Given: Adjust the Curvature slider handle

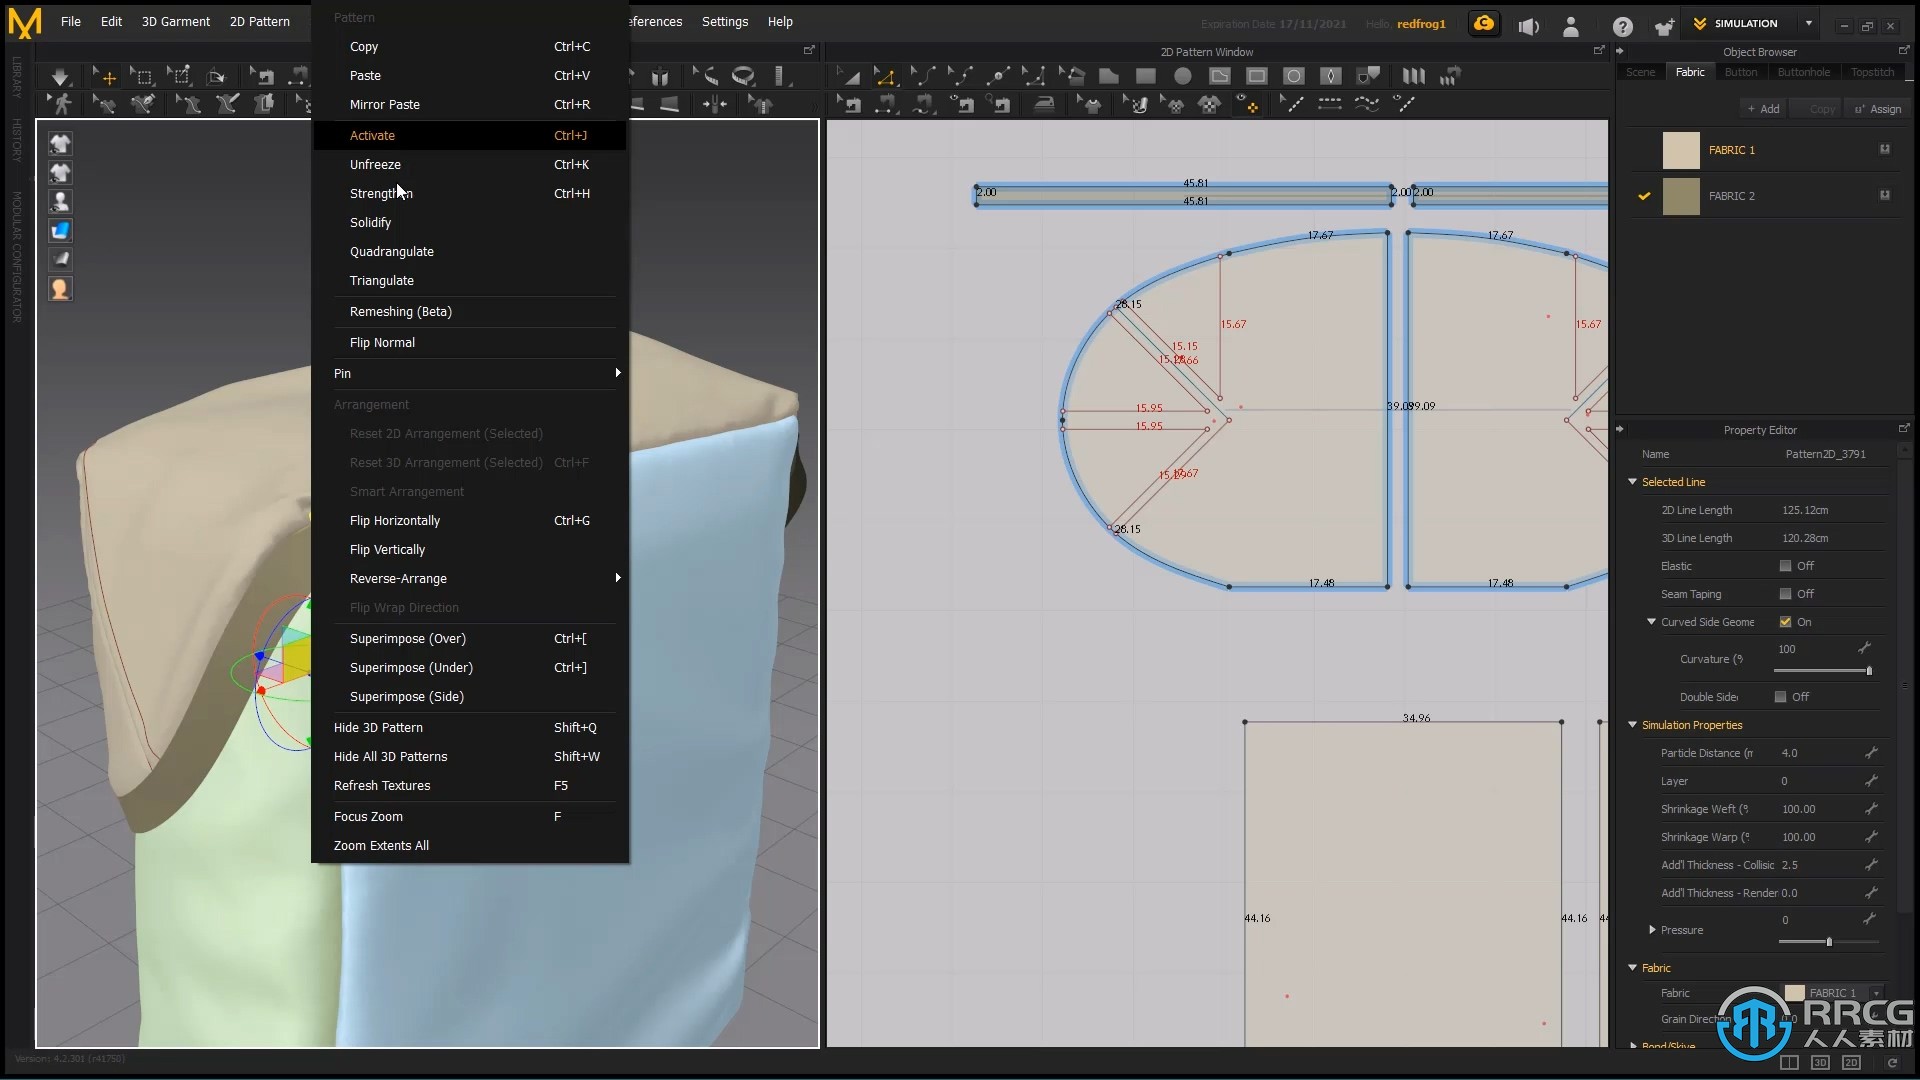Looking at the screenshot, I should click(x=1868, y=671).
